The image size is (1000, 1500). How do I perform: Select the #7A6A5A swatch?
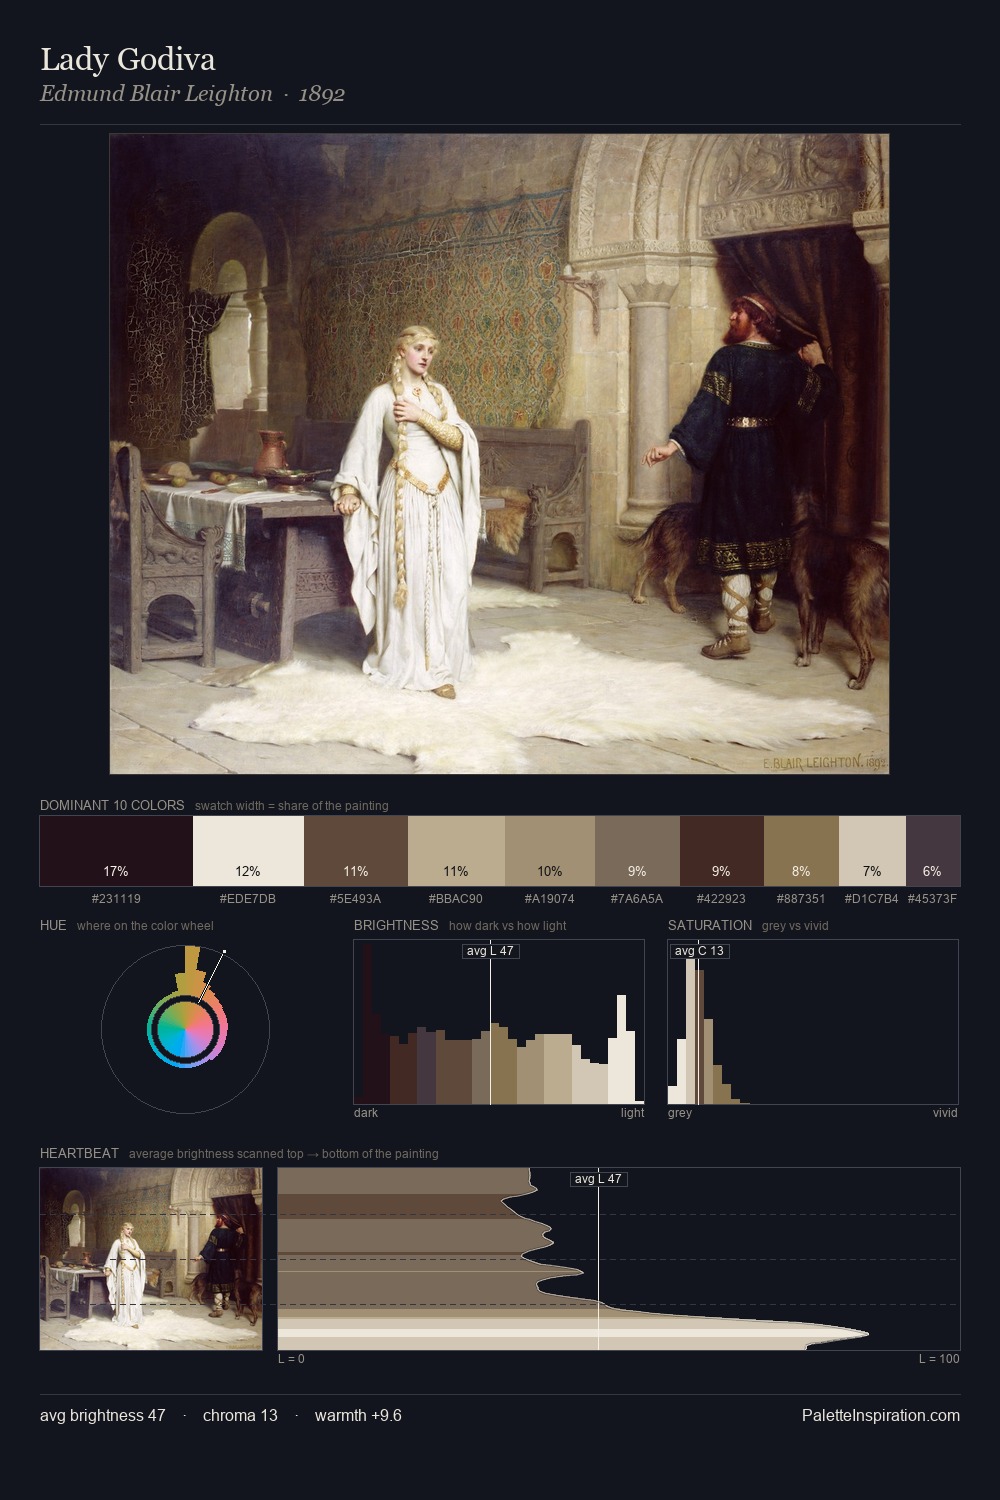coord(637,851)
